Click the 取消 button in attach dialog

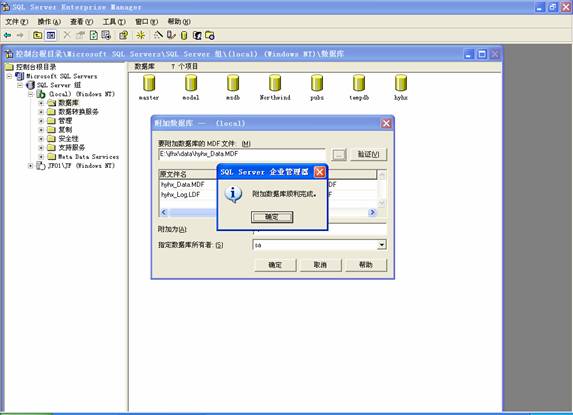click(320, 265)
